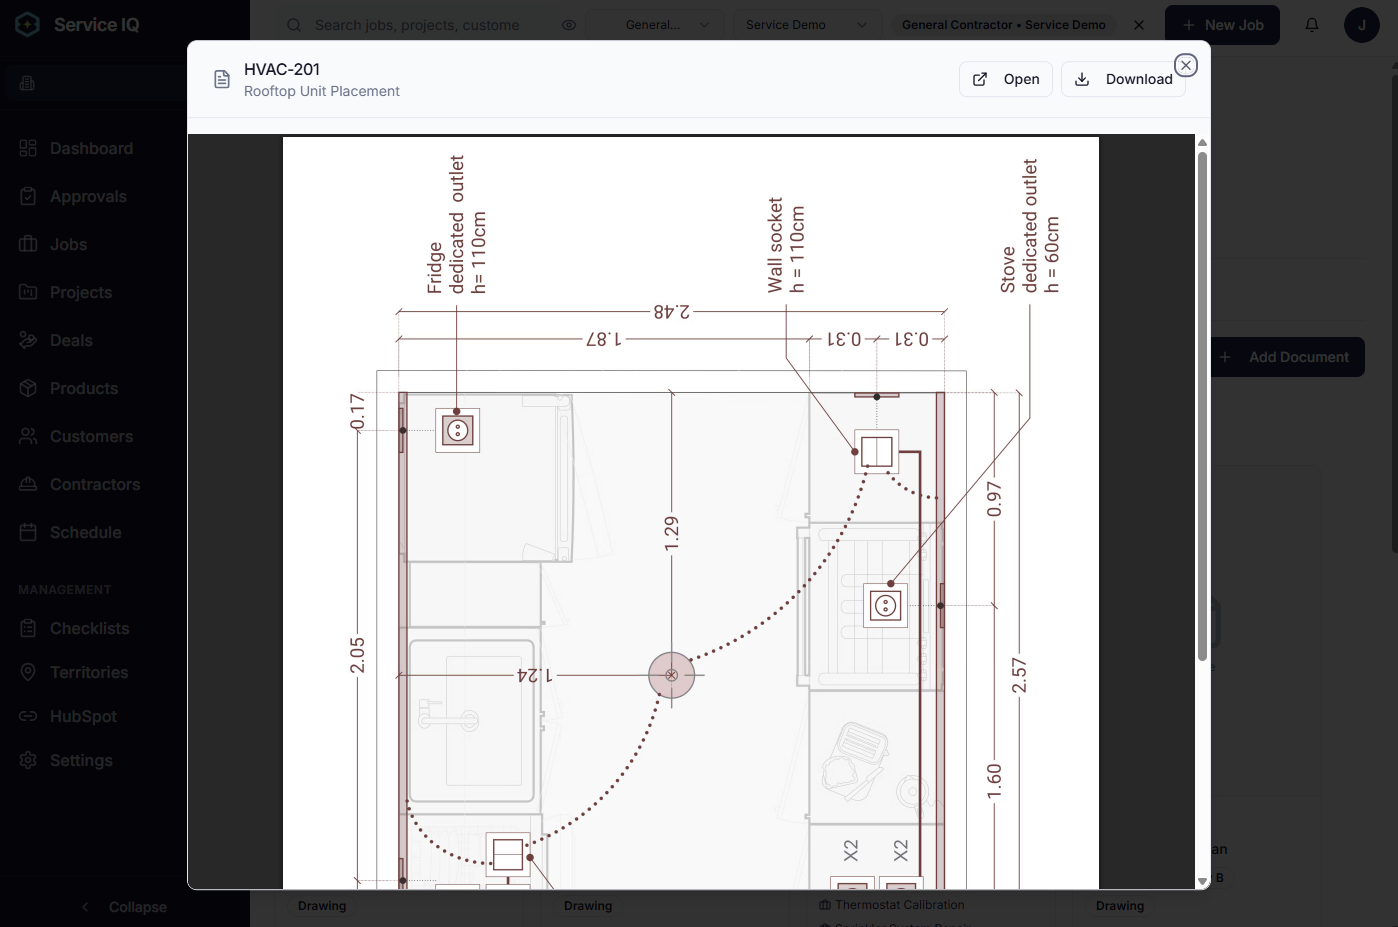Click the icon button below Service IQ logo
This screenshot has height=927, width=1398.
coord(27,83)
